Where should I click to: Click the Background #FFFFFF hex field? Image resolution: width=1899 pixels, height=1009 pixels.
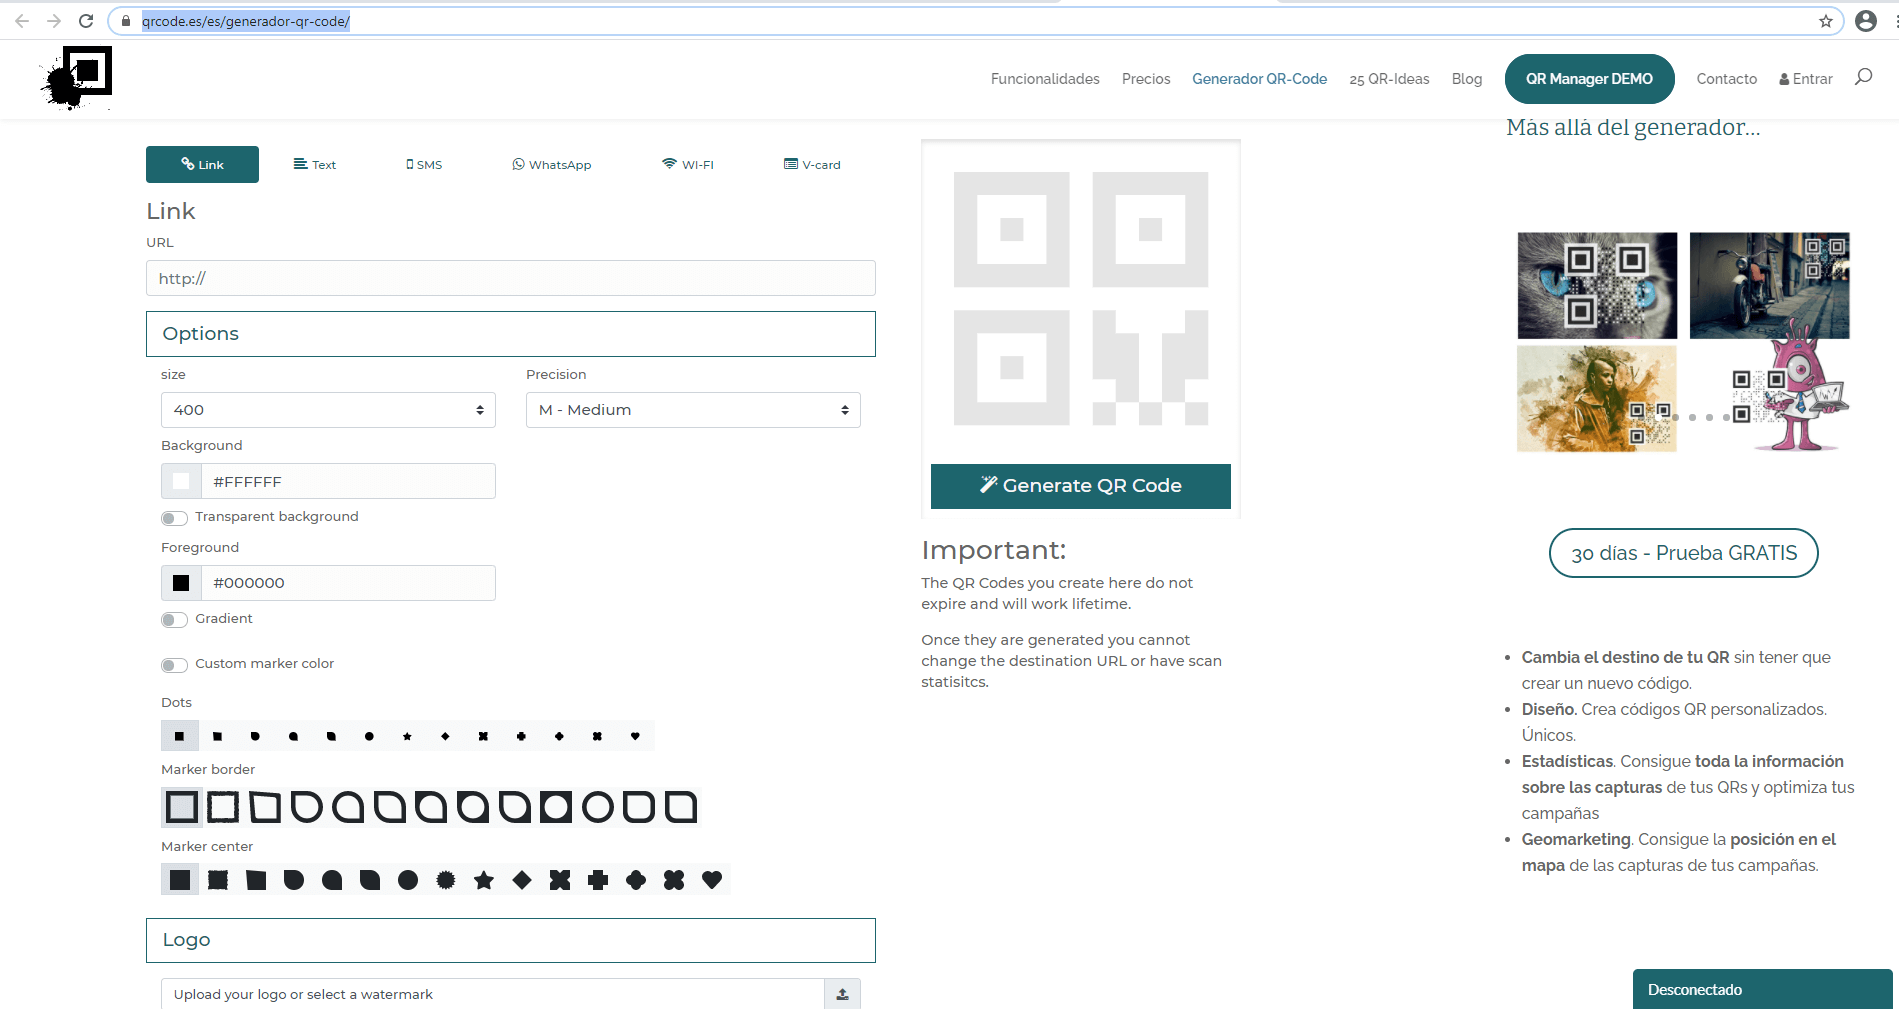348,481
